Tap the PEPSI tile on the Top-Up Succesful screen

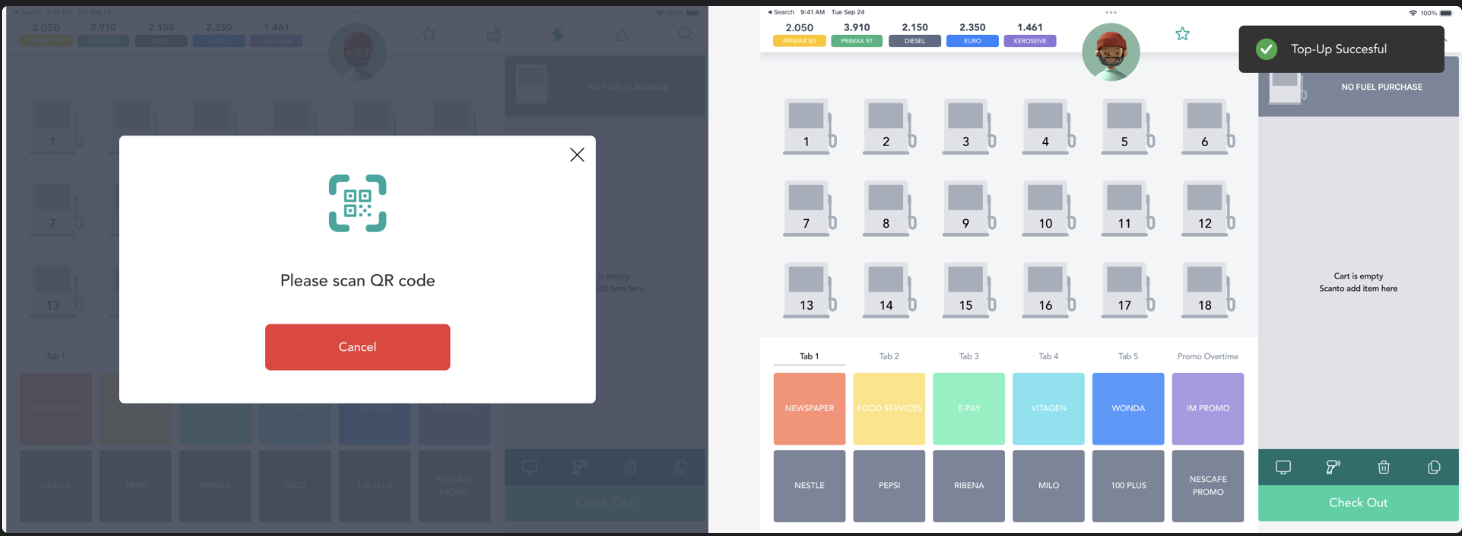pyautogui.click(x=889, y=486)
